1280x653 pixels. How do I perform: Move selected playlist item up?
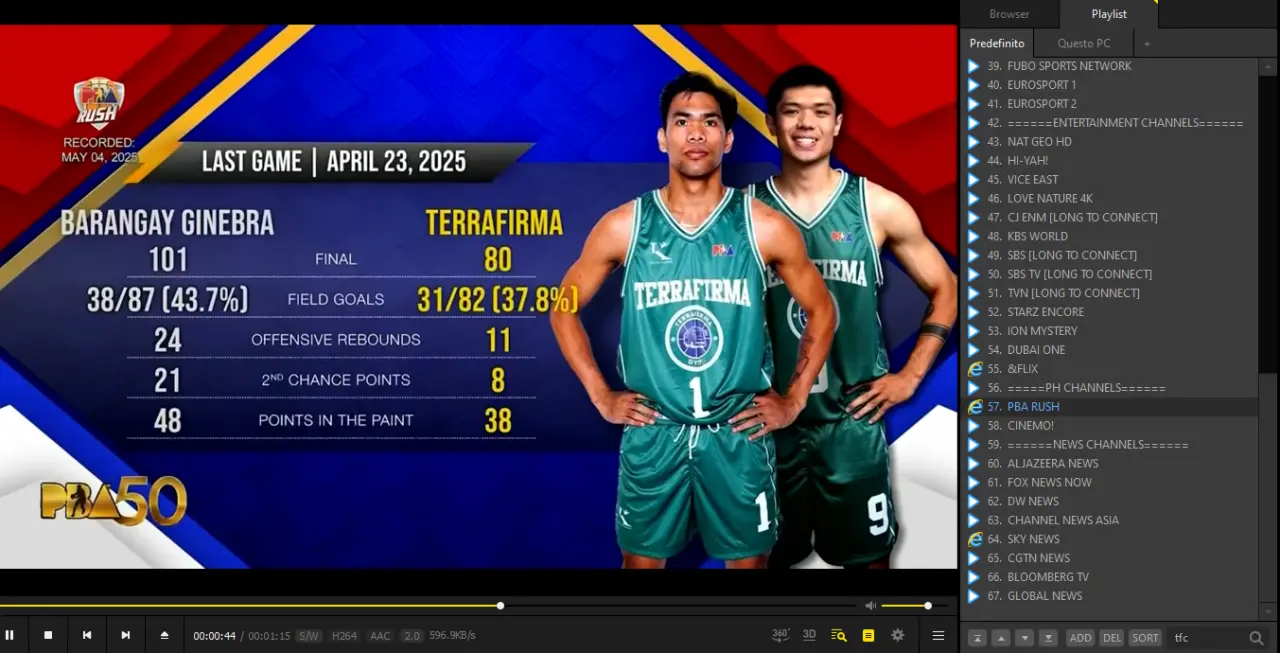click(1001, 637)
